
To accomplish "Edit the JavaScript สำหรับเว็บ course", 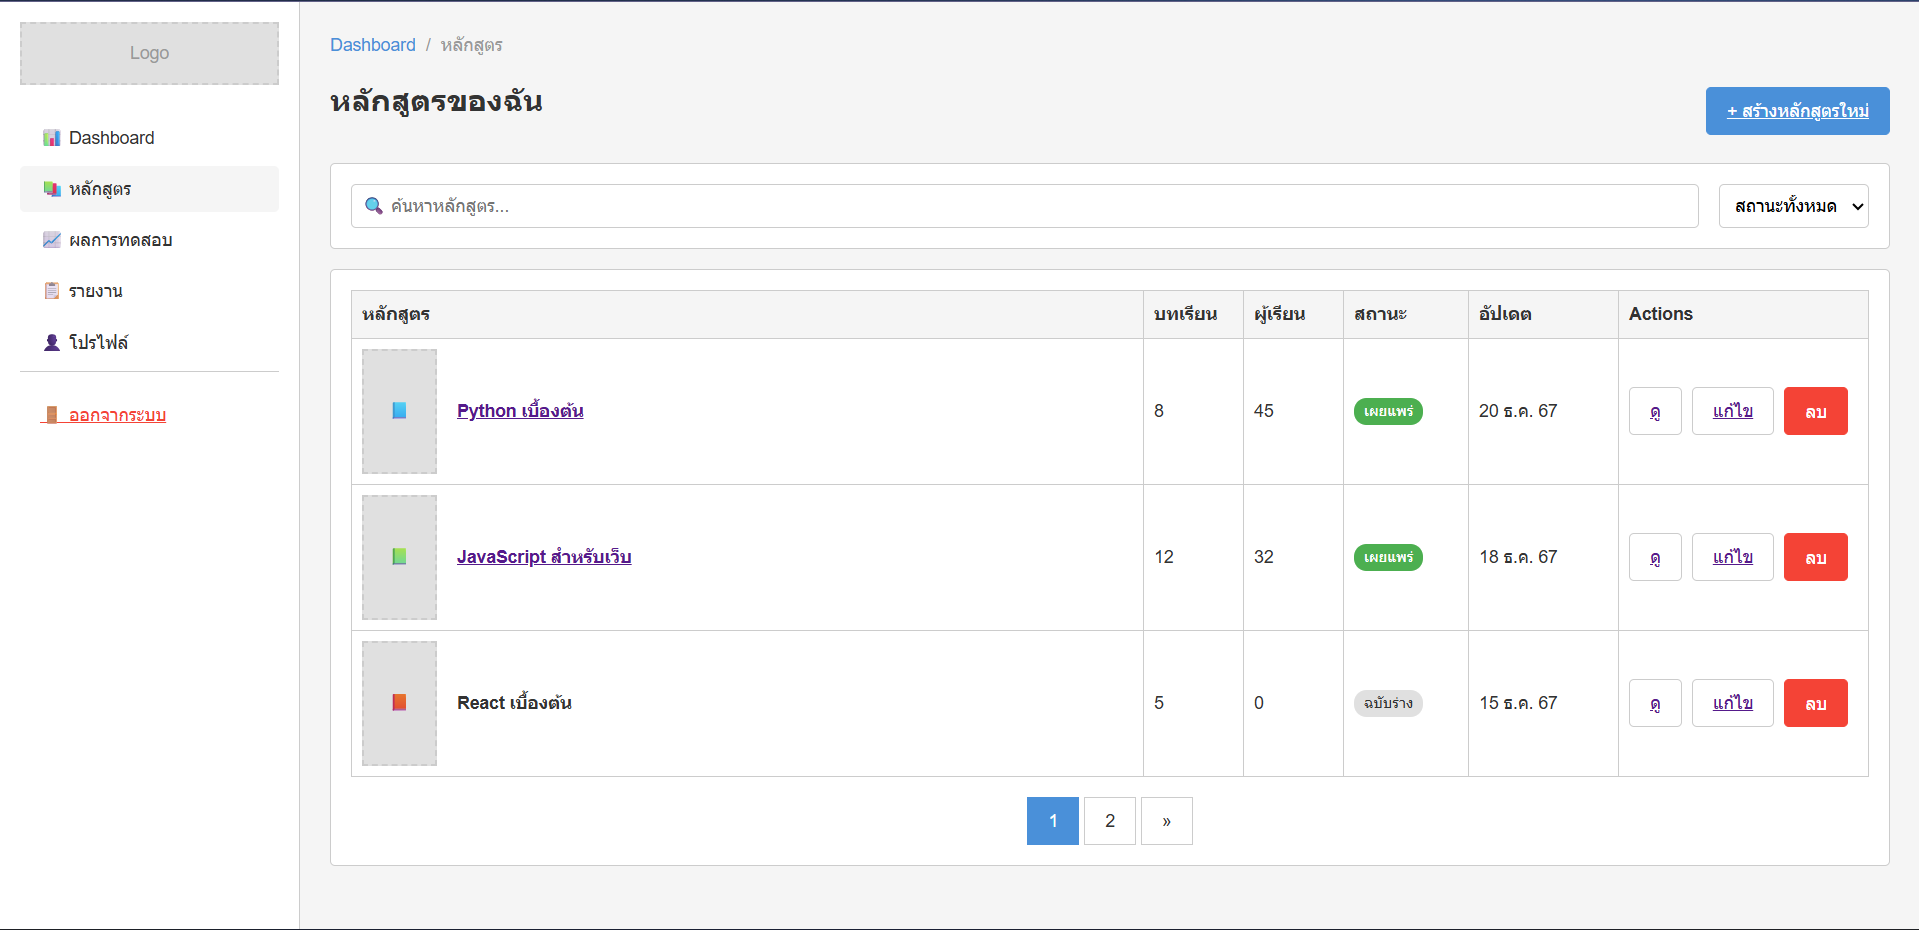I will click(1732, 557).
